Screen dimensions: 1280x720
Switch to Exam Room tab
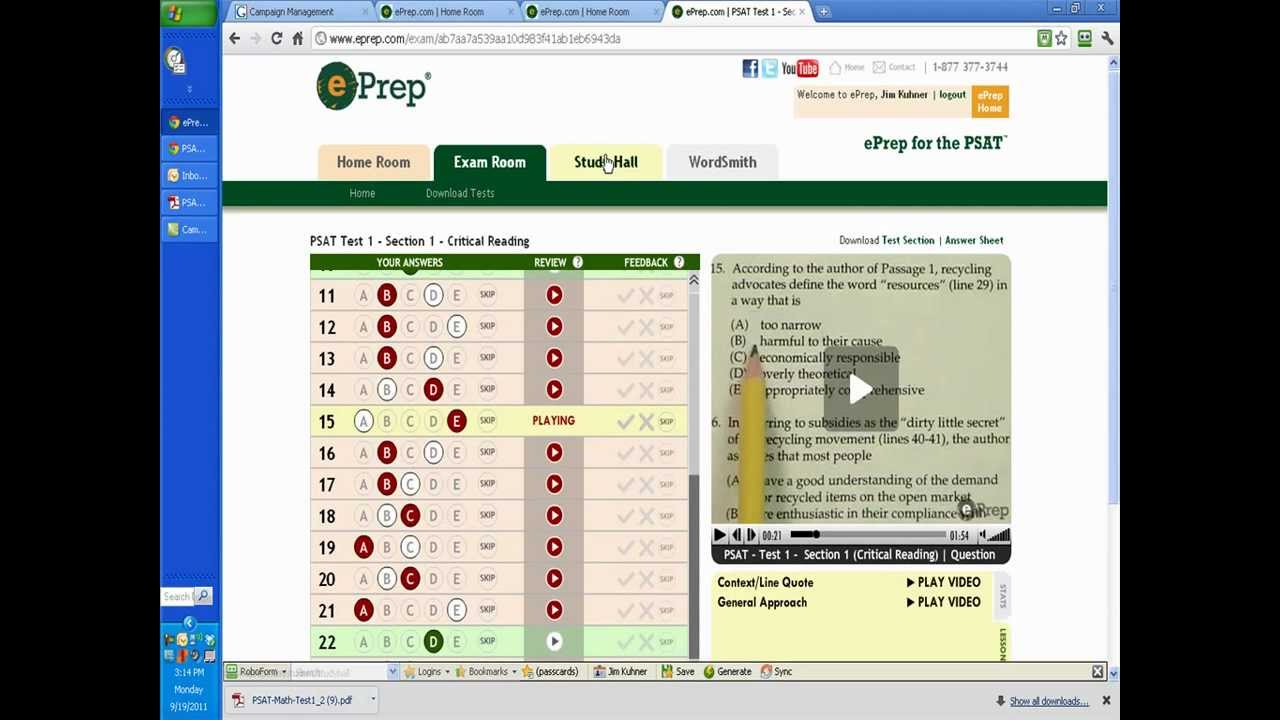point(489,162)
